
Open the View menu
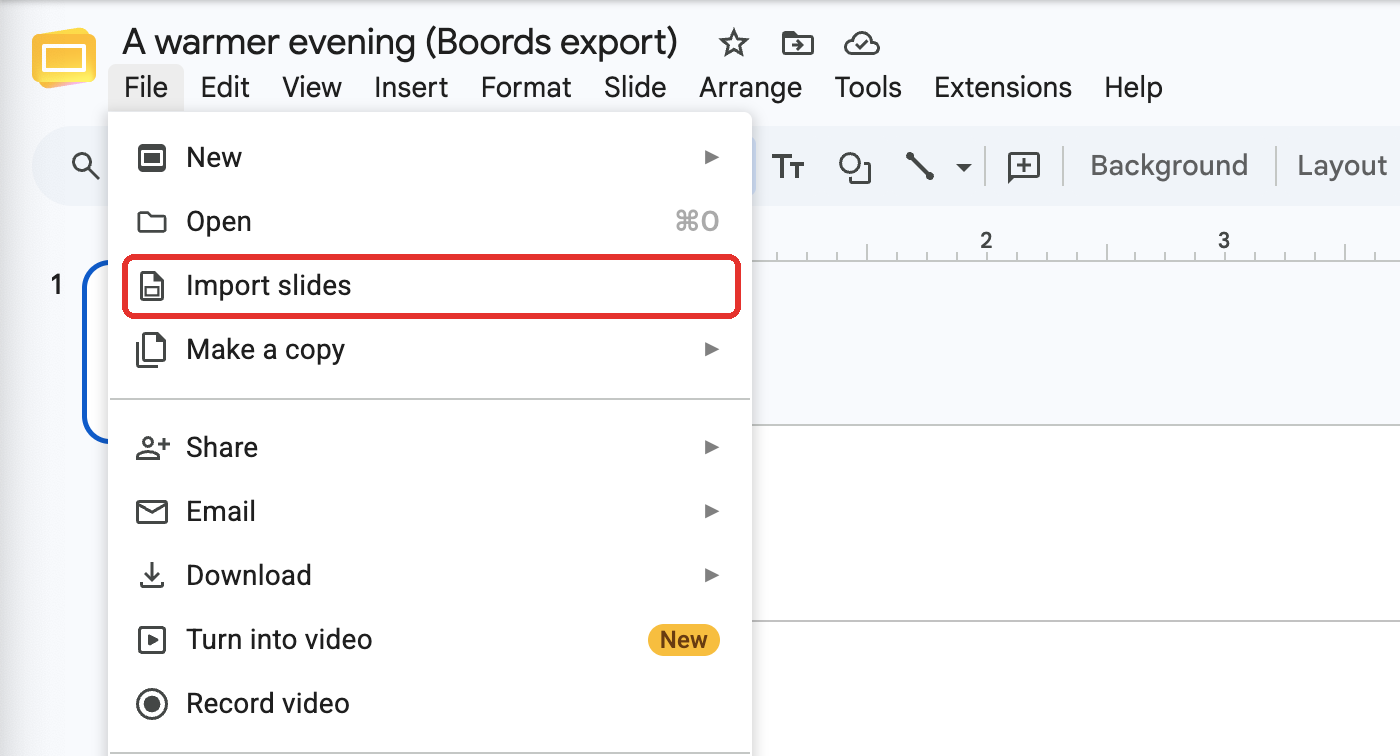point(312,87)
